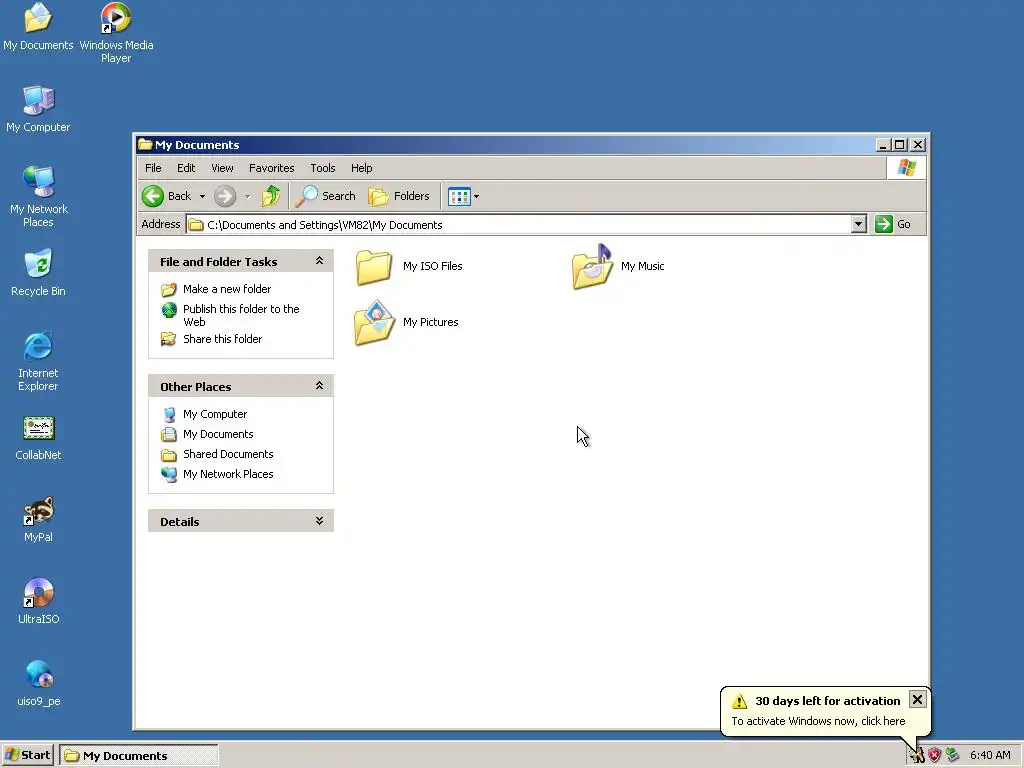
Task: Select the My ISO Files folder icon
Action: tap(374, 267)
